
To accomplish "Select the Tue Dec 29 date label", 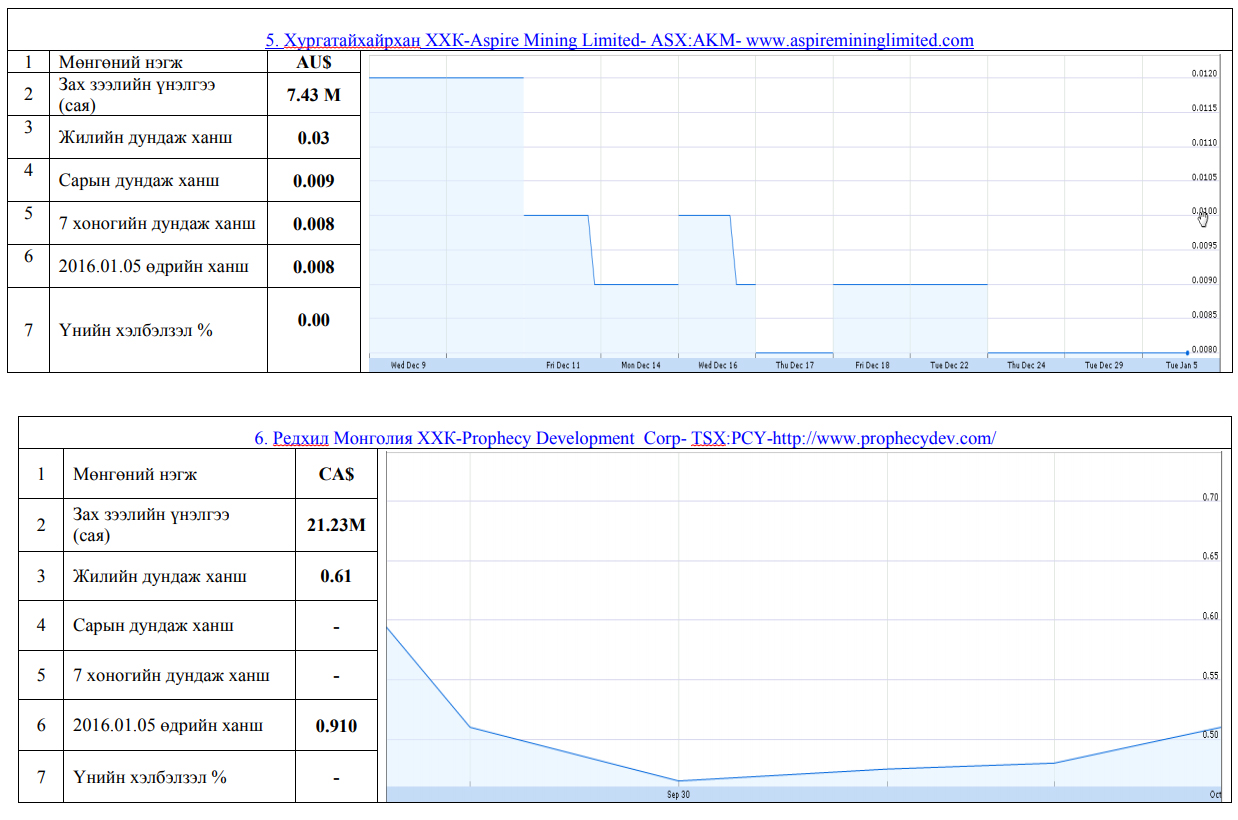I will point(1104,366).
